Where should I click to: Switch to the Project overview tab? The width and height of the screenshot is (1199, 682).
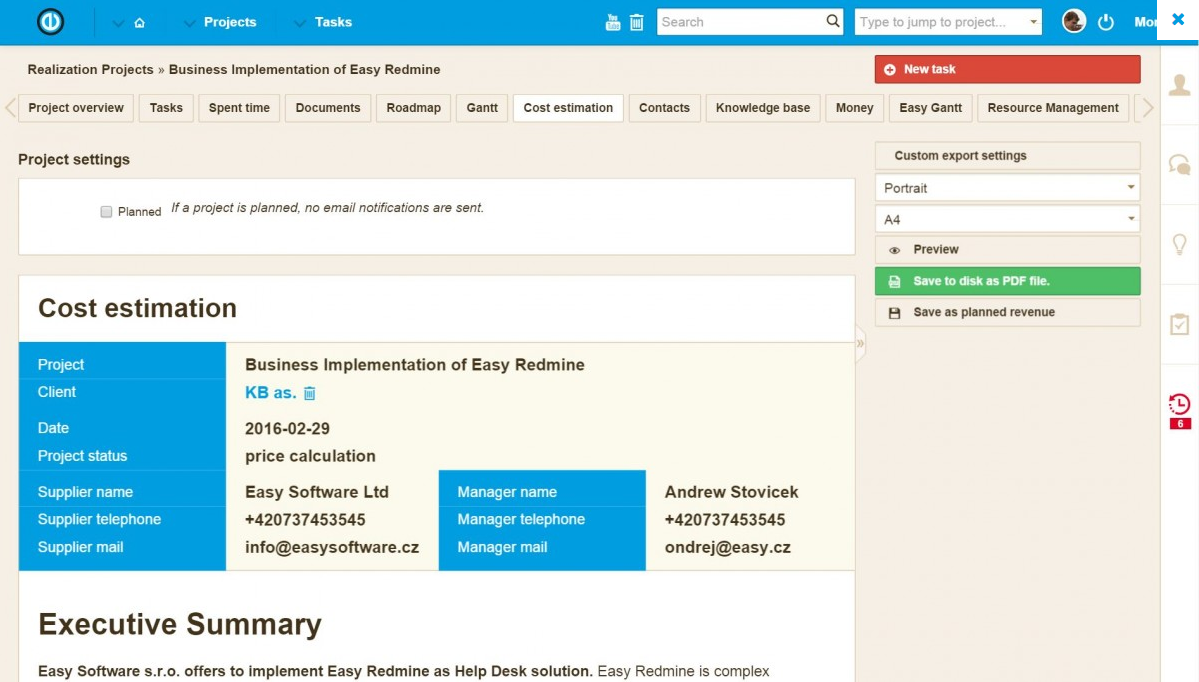76,108
